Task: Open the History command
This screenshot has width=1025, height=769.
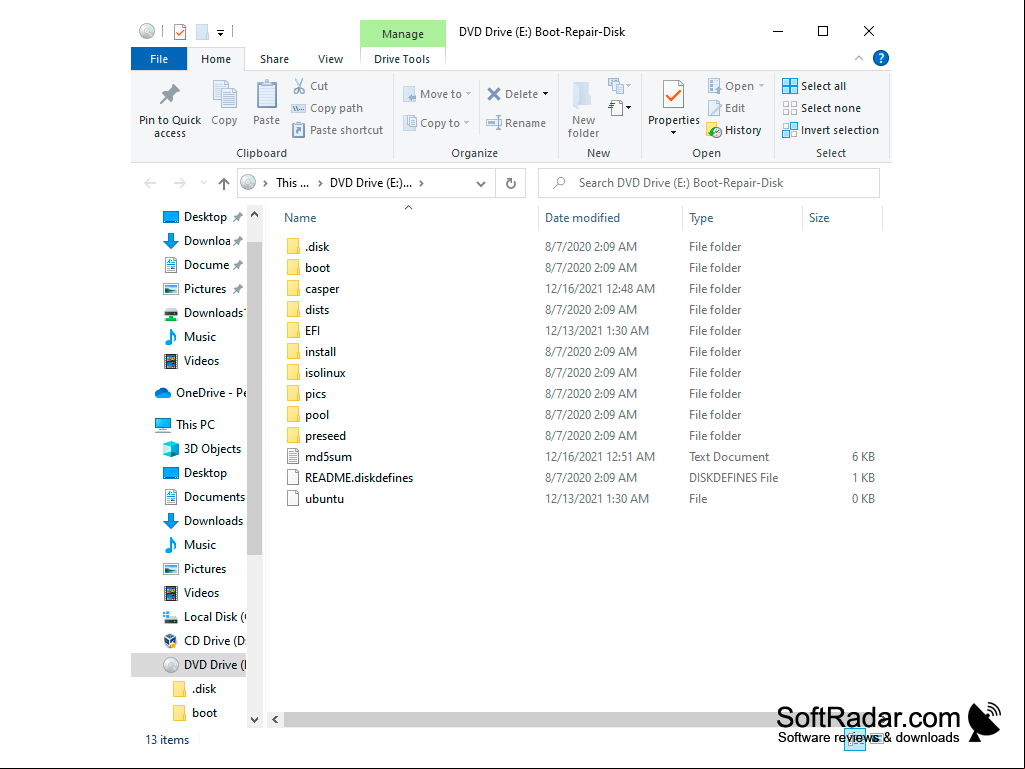Action: 734,130
